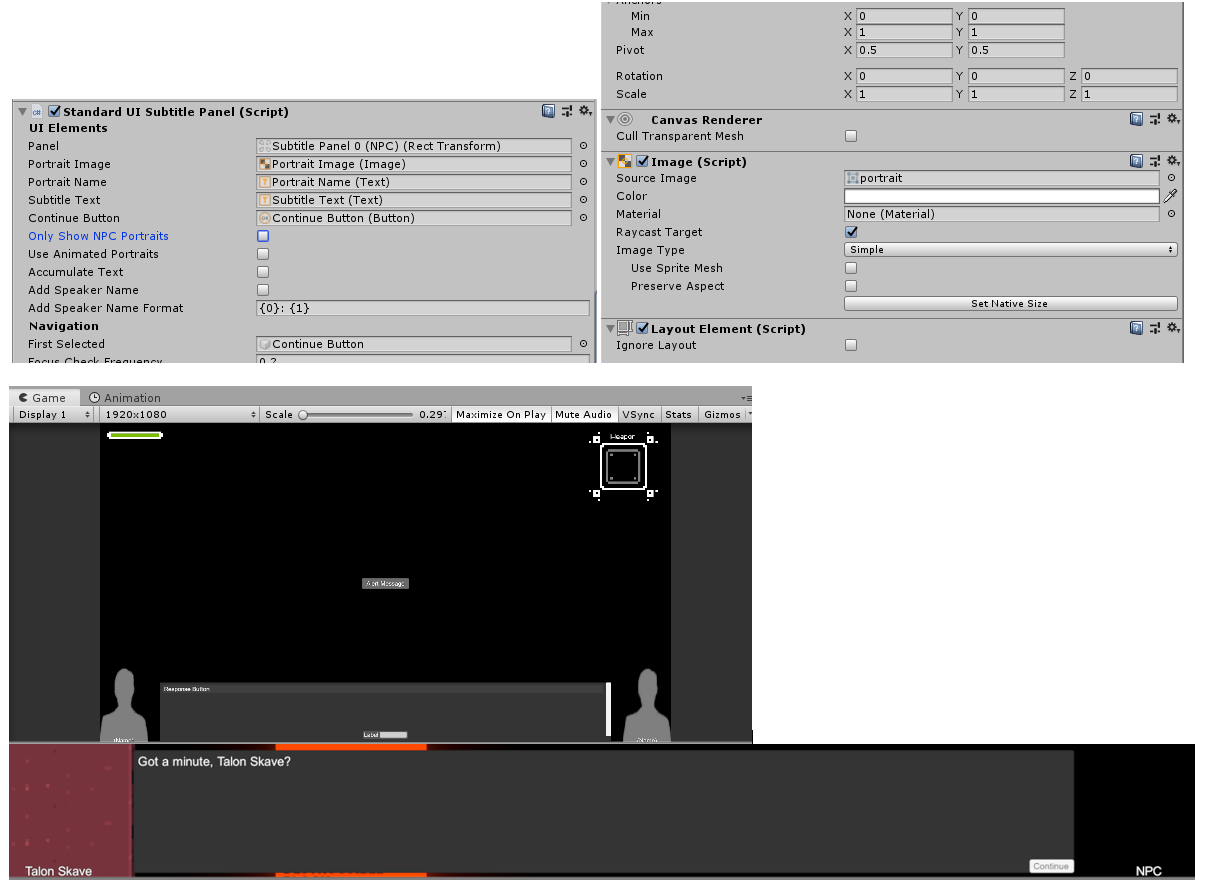Toggle Only Show NPC Portraits checkbox

point(263,236)
